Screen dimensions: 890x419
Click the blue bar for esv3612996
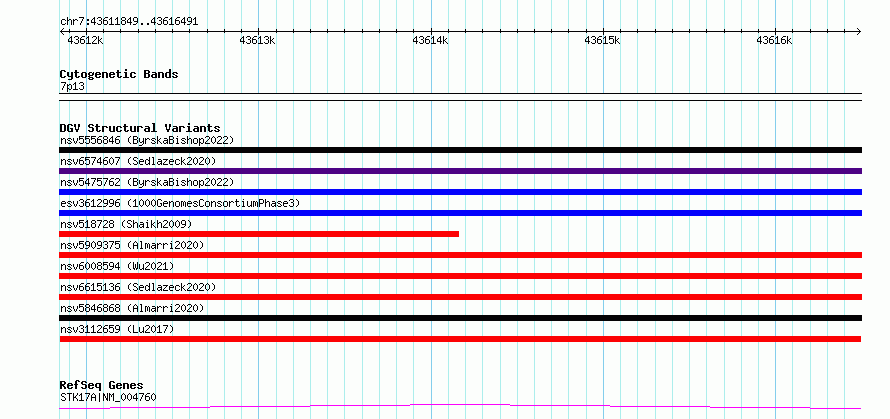tap(460, 213)
